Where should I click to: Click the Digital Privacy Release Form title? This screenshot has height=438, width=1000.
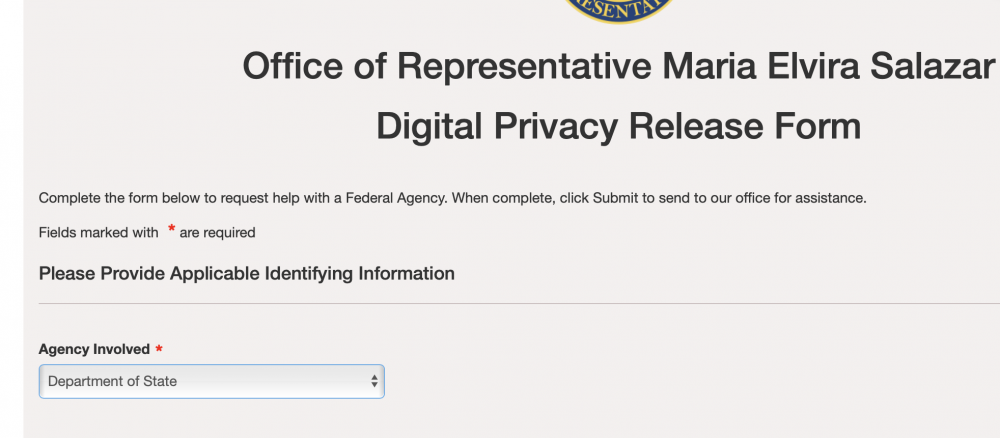(x=618, y=126)
